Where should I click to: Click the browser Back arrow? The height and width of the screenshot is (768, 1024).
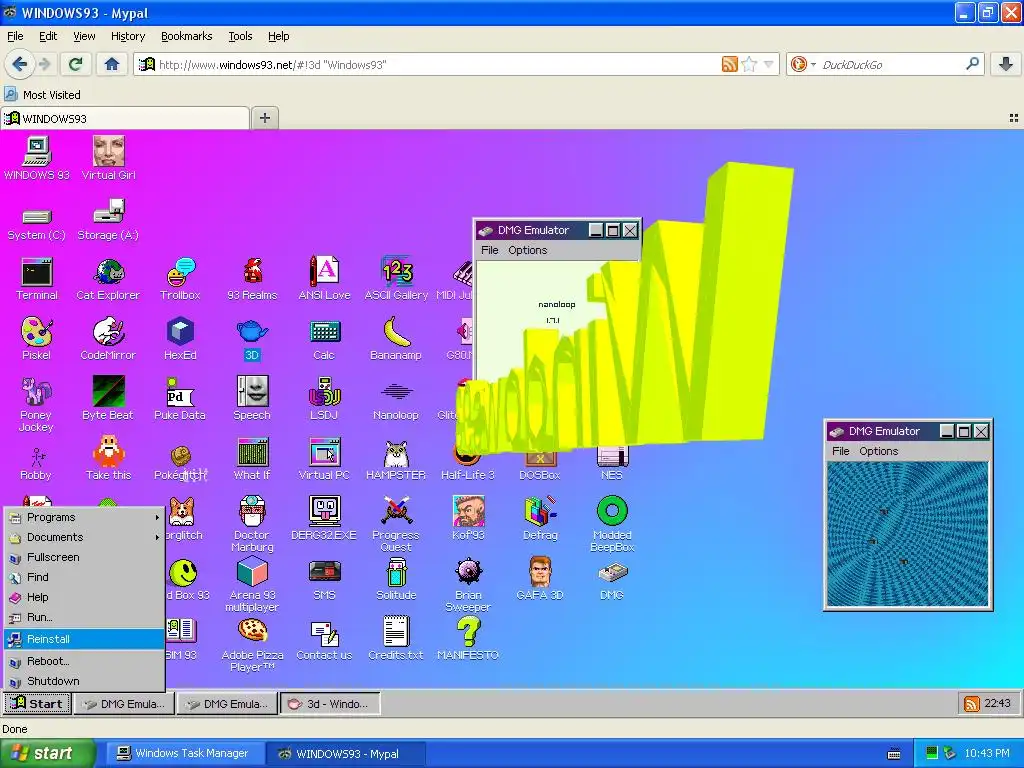click(x=19, y=64)
